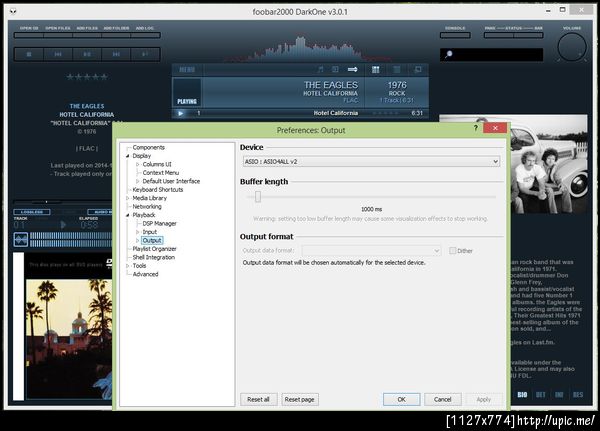Open the MENU button above playlist
The height and width of the screenshot is (431, 600).
coord(187,69)
